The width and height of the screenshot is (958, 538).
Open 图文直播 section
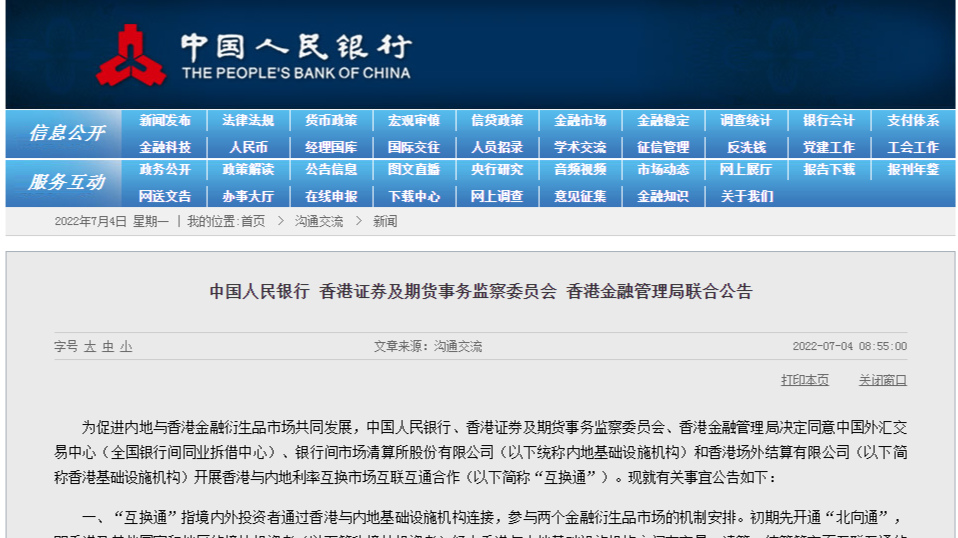(414, 169)
